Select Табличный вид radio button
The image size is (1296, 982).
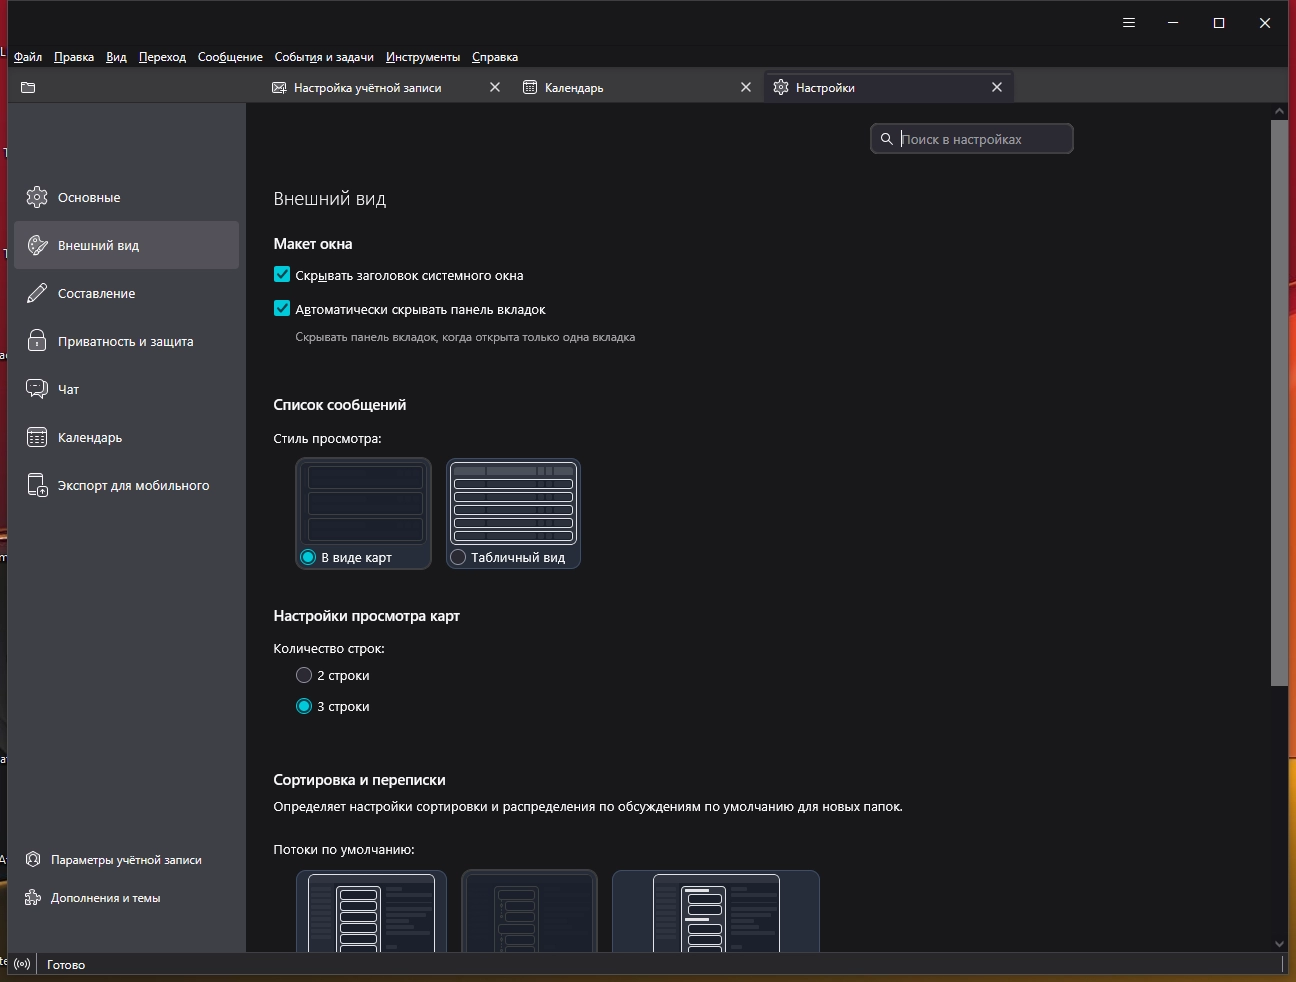pos(458,557)
